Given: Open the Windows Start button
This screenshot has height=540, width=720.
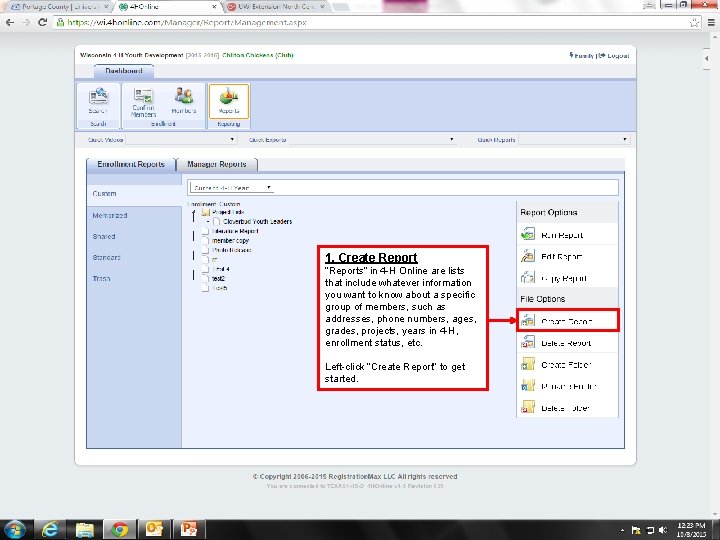Looking at the screenshot, I should pos(14,530).
